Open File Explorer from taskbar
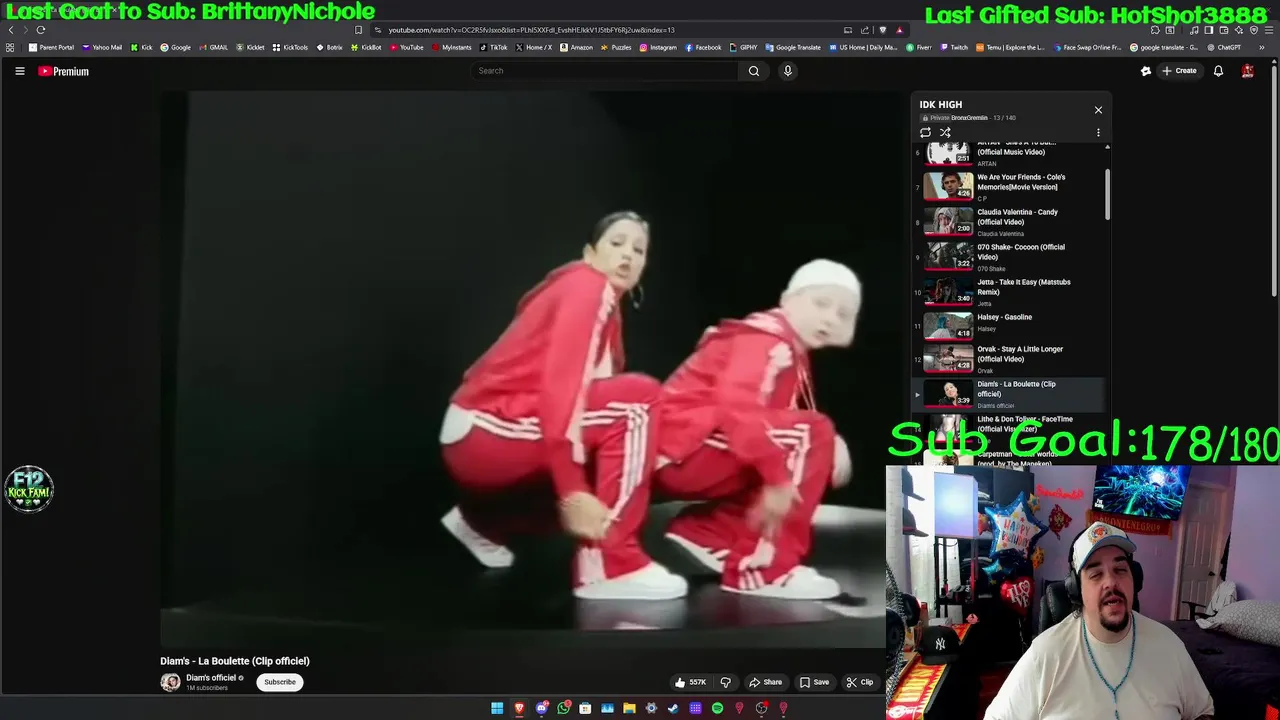This screenshot has width=1280, height=720. [629, 708]
